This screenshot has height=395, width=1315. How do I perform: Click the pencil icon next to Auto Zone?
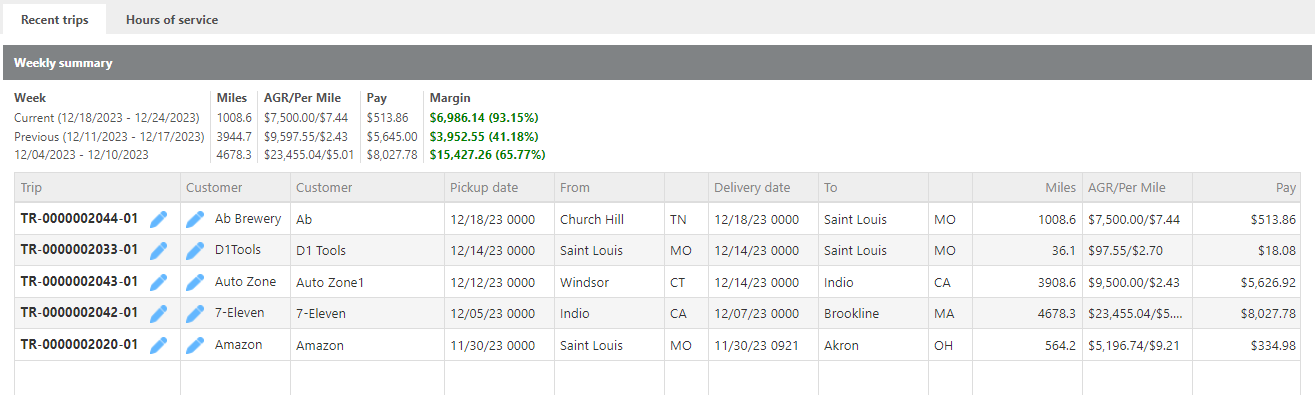pos(195,282)
